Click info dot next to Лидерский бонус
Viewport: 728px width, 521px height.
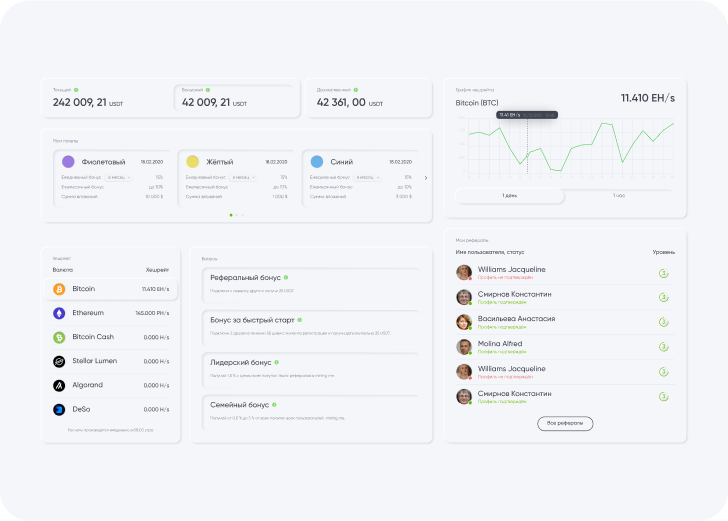[x=277, y=362]
